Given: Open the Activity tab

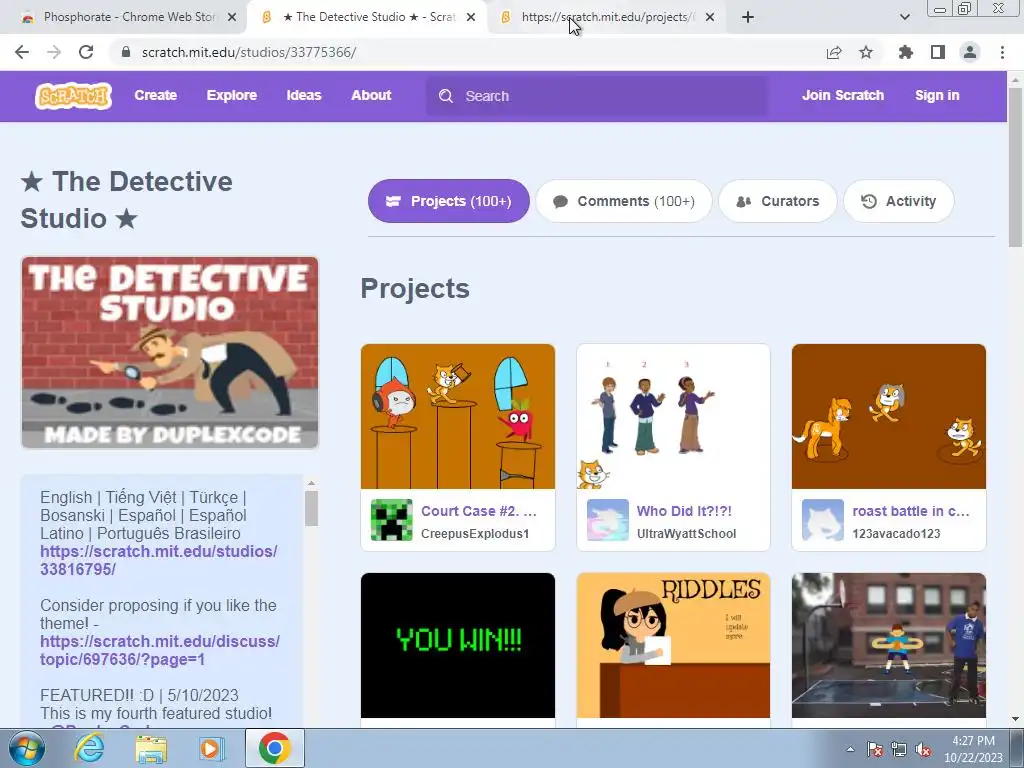Looking at the screenshot, I should (899, 201).
